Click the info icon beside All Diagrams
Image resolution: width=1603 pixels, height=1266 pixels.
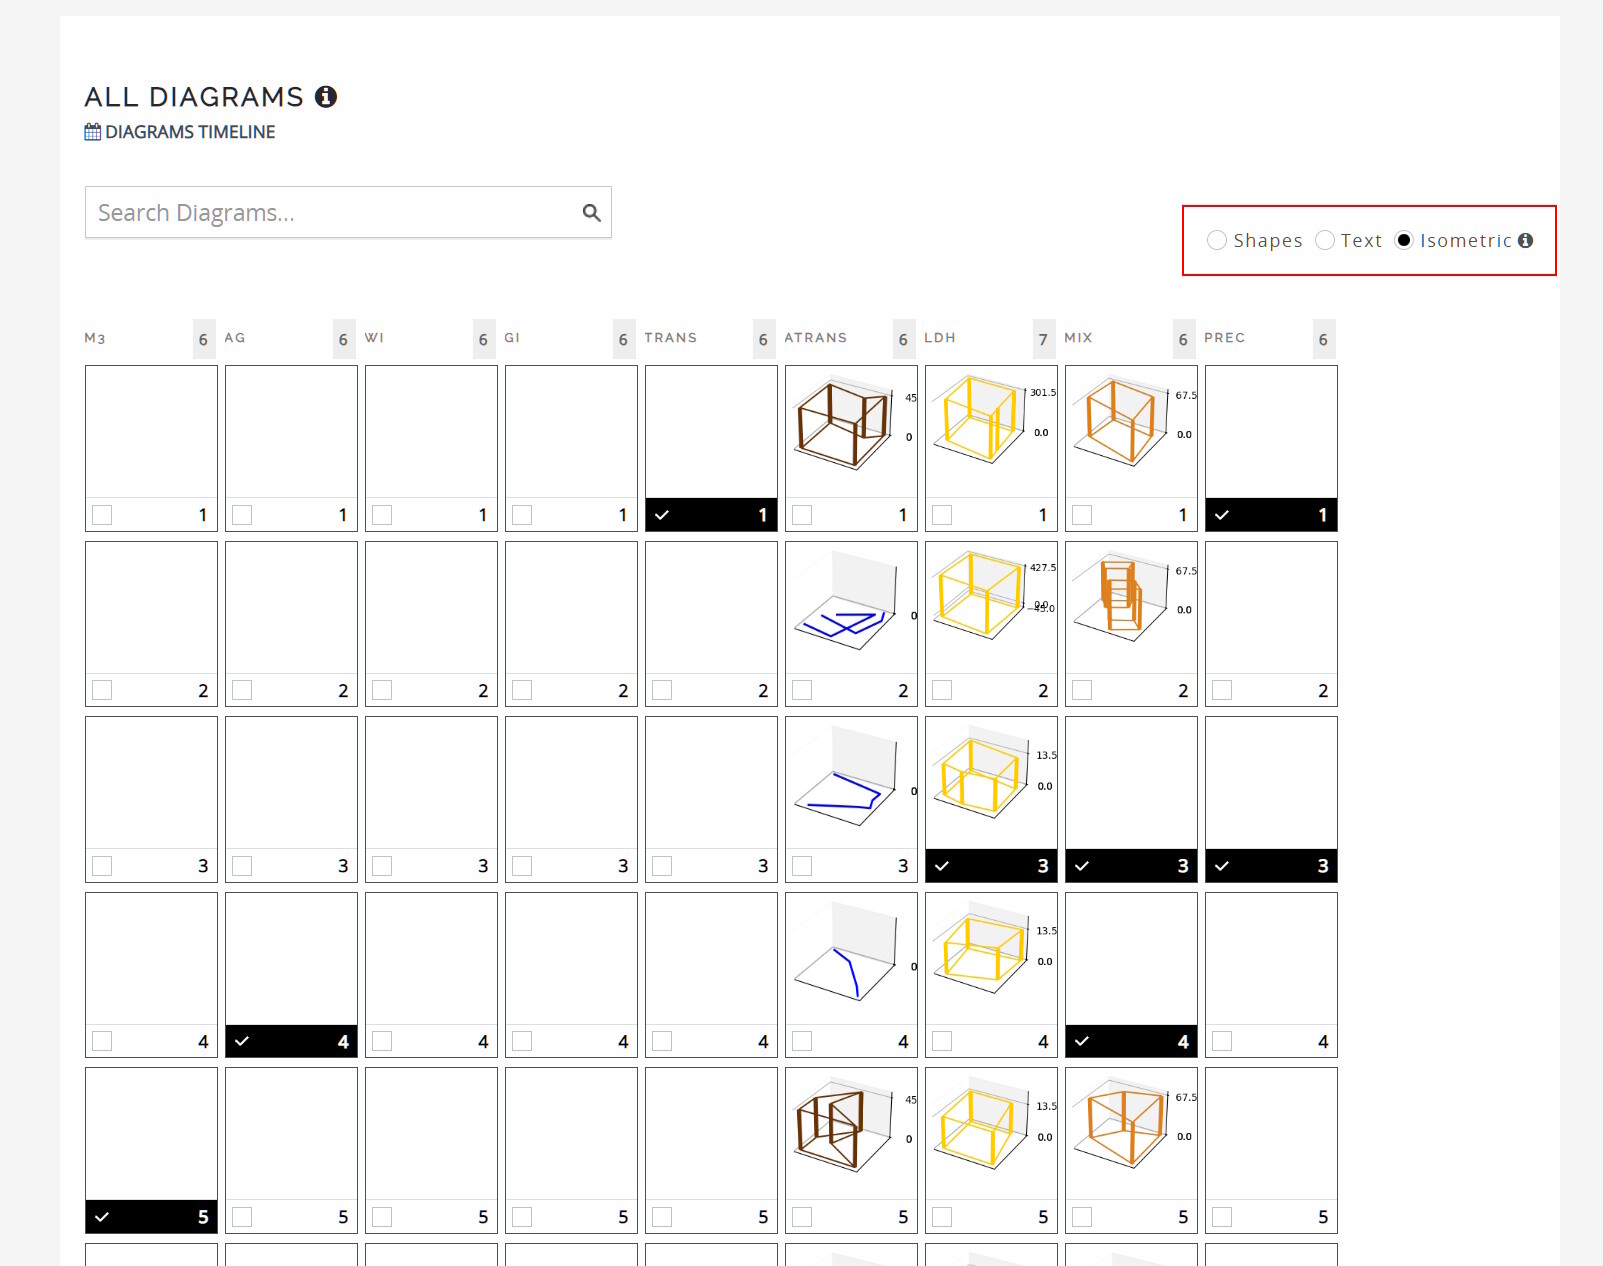326,97
